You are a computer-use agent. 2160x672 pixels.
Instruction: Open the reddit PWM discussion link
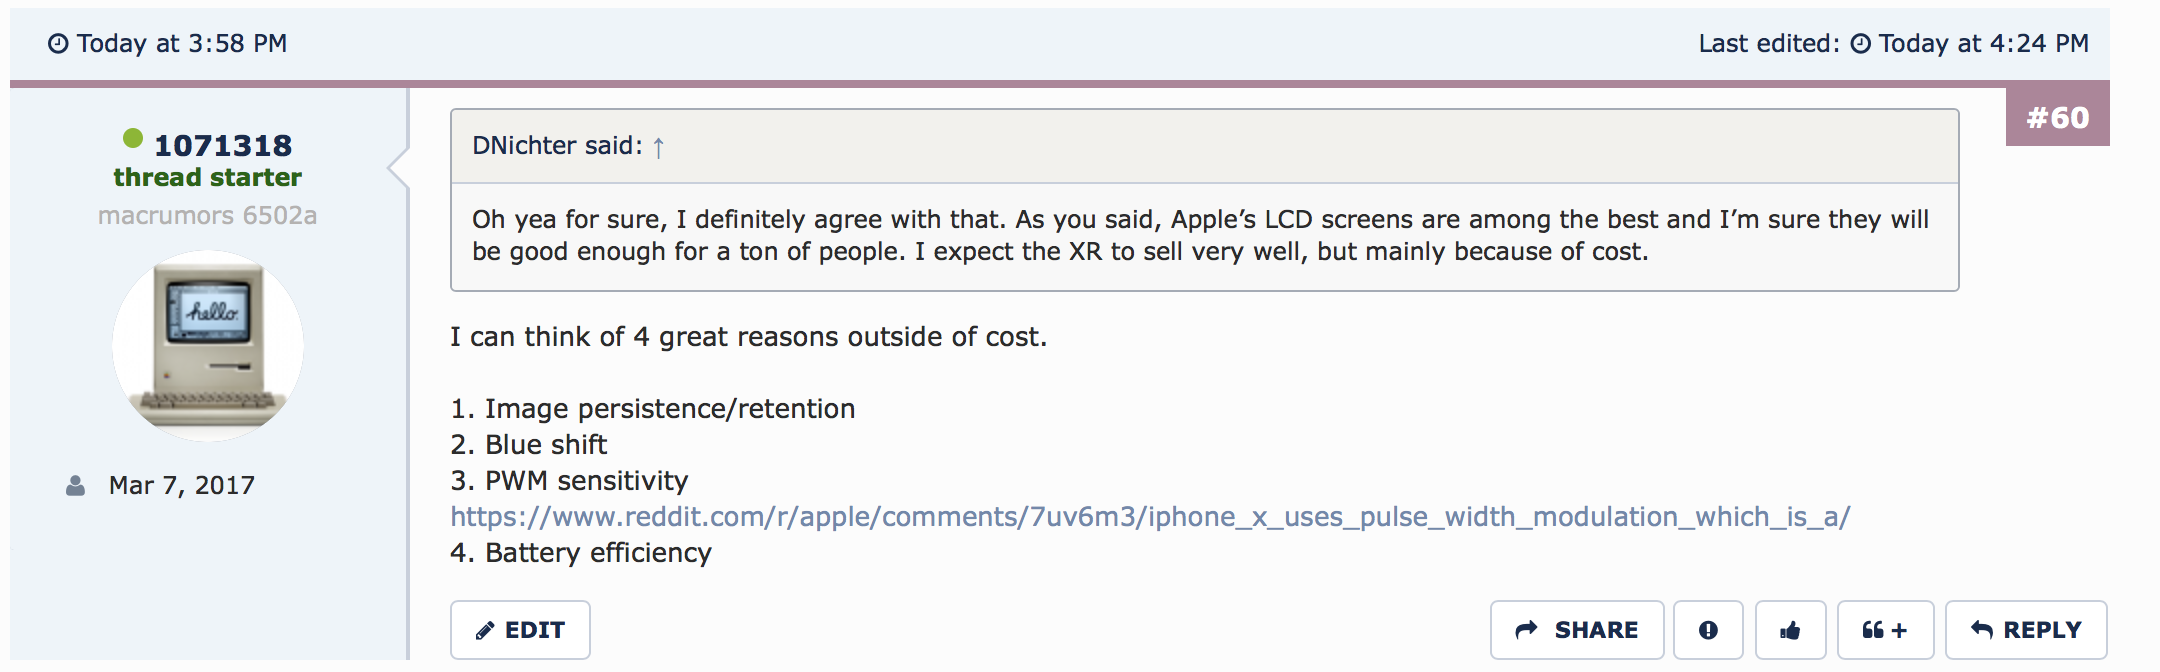1150,517
